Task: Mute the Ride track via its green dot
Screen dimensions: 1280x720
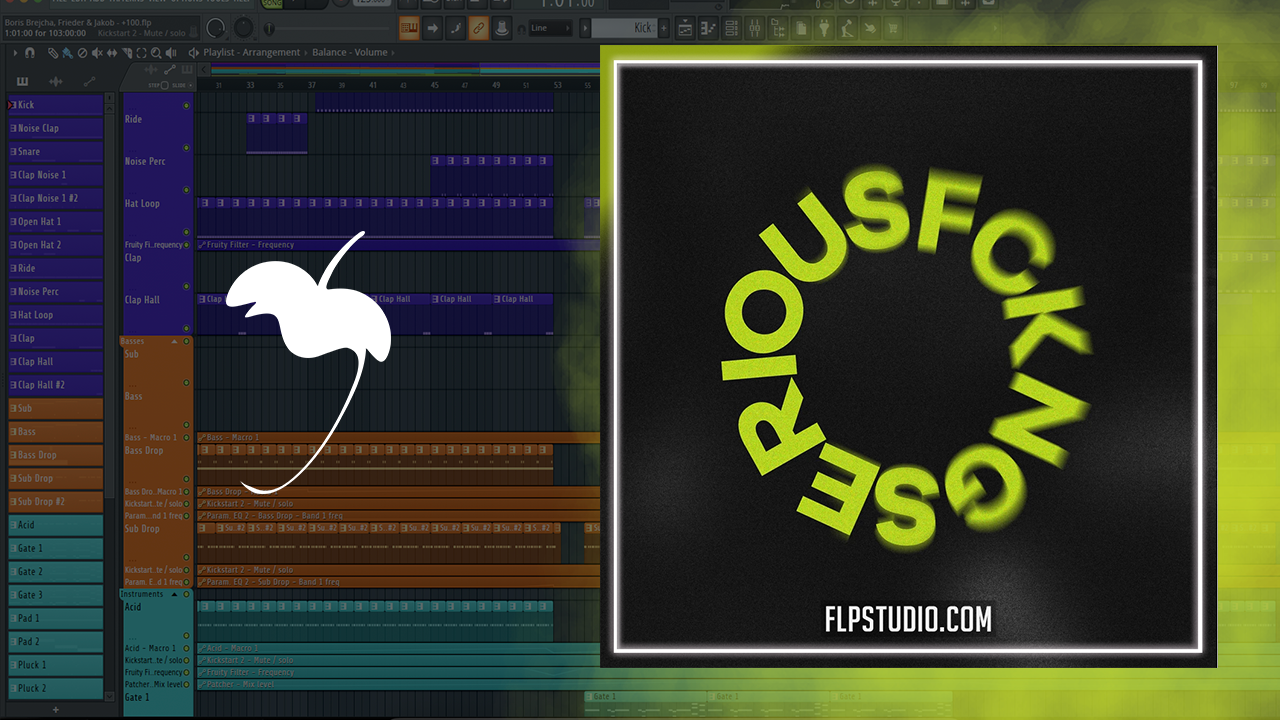Action: 186,106
